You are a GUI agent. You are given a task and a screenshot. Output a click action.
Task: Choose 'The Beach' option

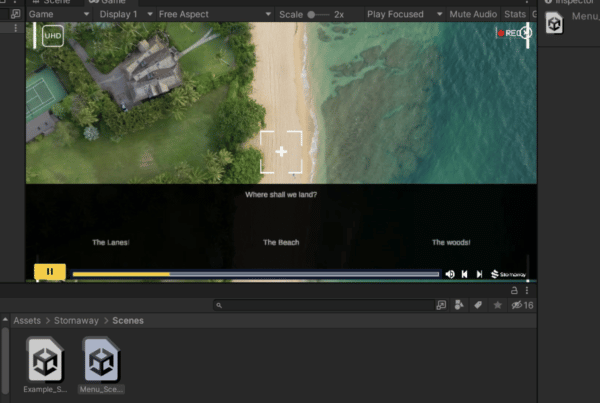click(x=281, y=242)
